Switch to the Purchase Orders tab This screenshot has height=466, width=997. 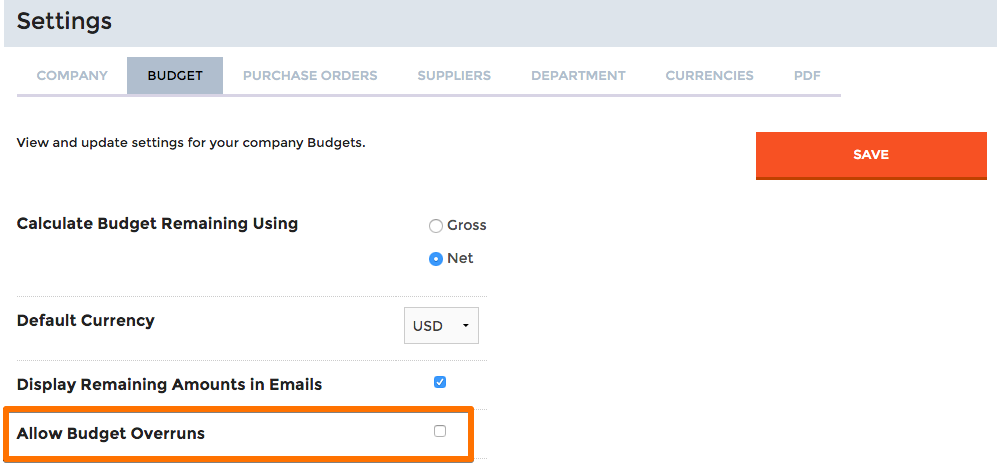[310, 76]
